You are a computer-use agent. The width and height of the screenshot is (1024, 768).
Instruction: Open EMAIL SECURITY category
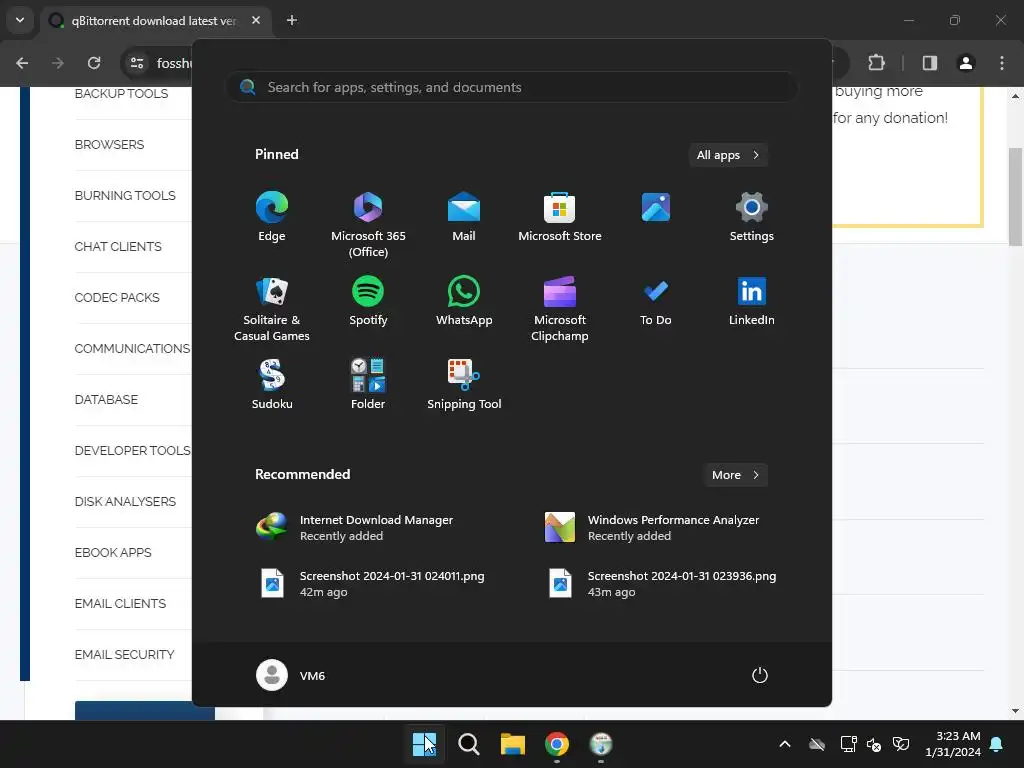tap(124, 654)
